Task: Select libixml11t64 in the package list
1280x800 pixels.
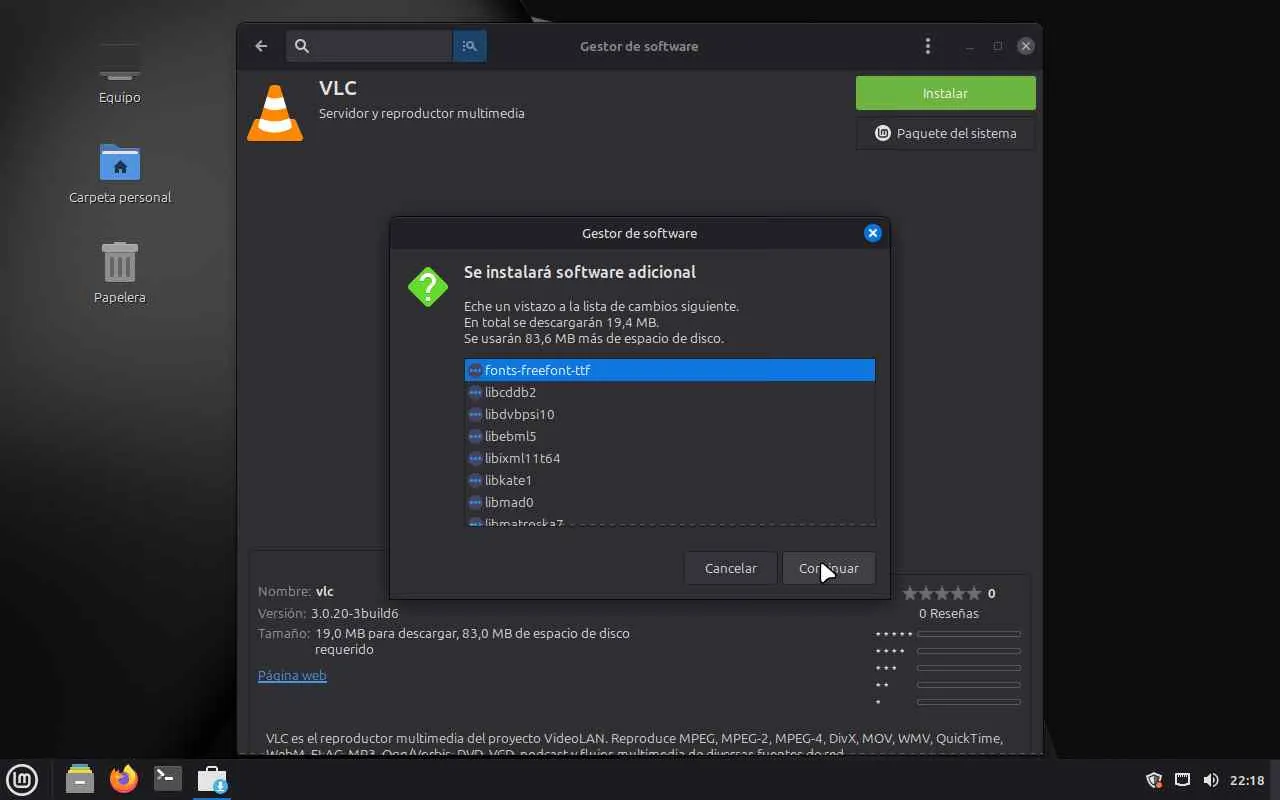Action: tap(670, 458)
